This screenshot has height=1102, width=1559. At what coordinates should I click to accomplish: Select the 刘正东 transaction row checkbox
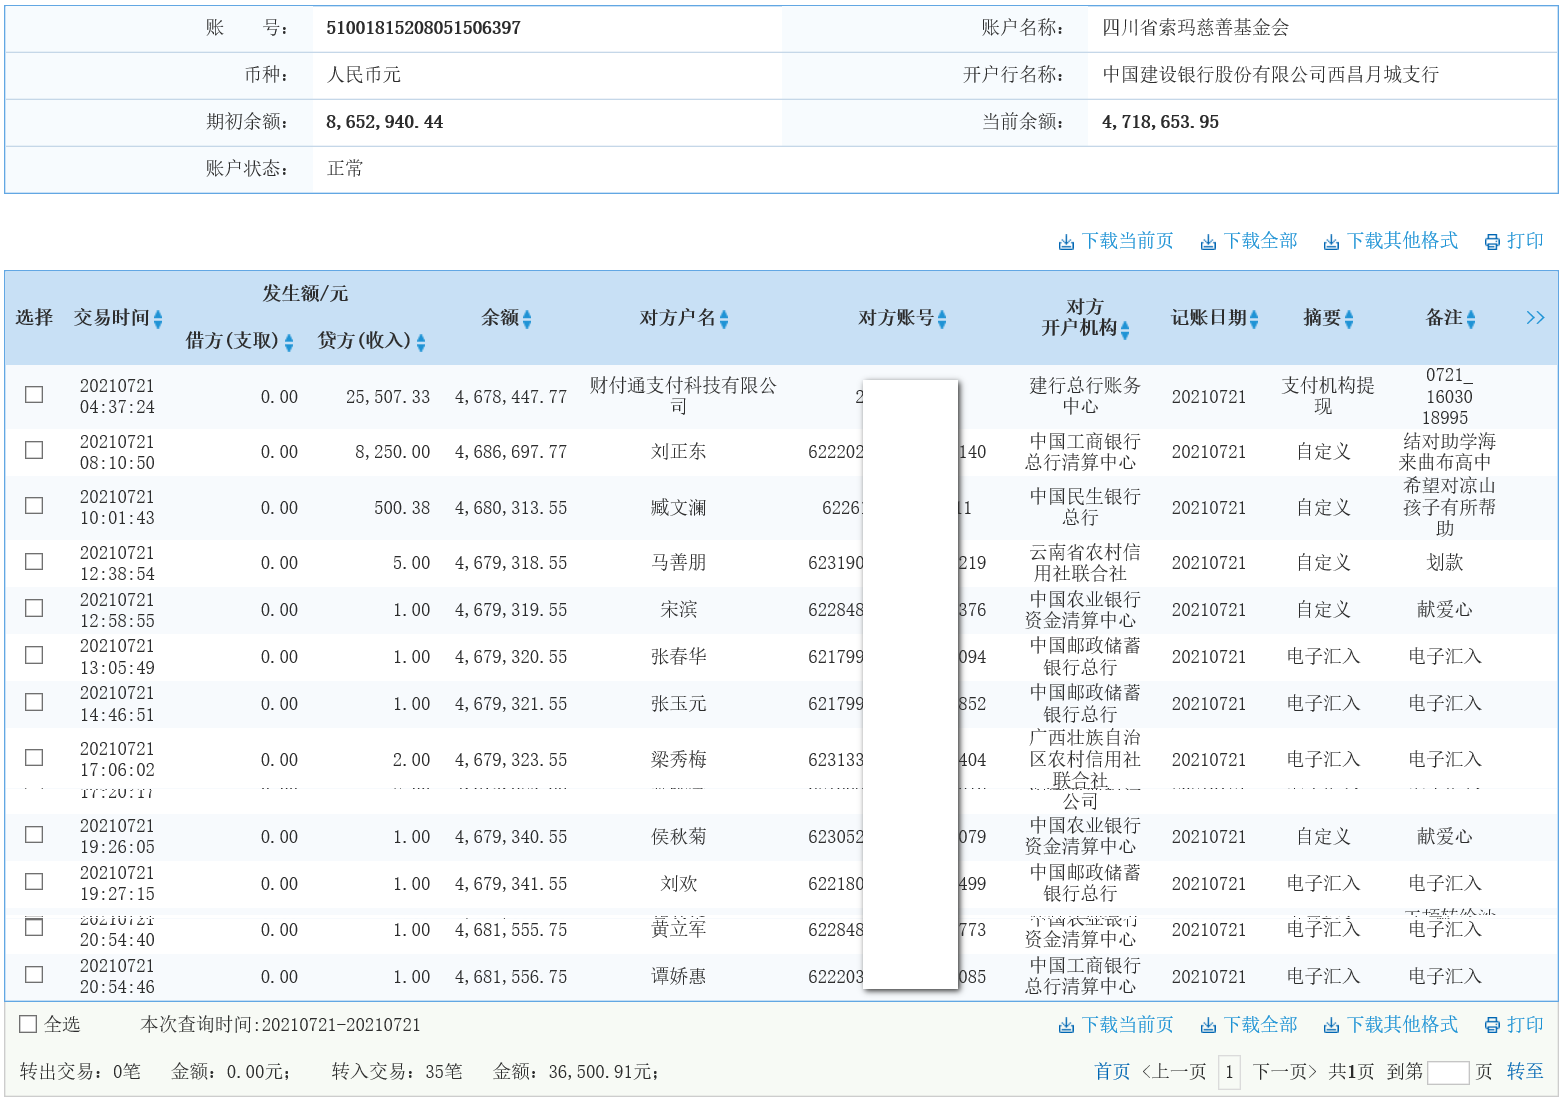point(33,450)
